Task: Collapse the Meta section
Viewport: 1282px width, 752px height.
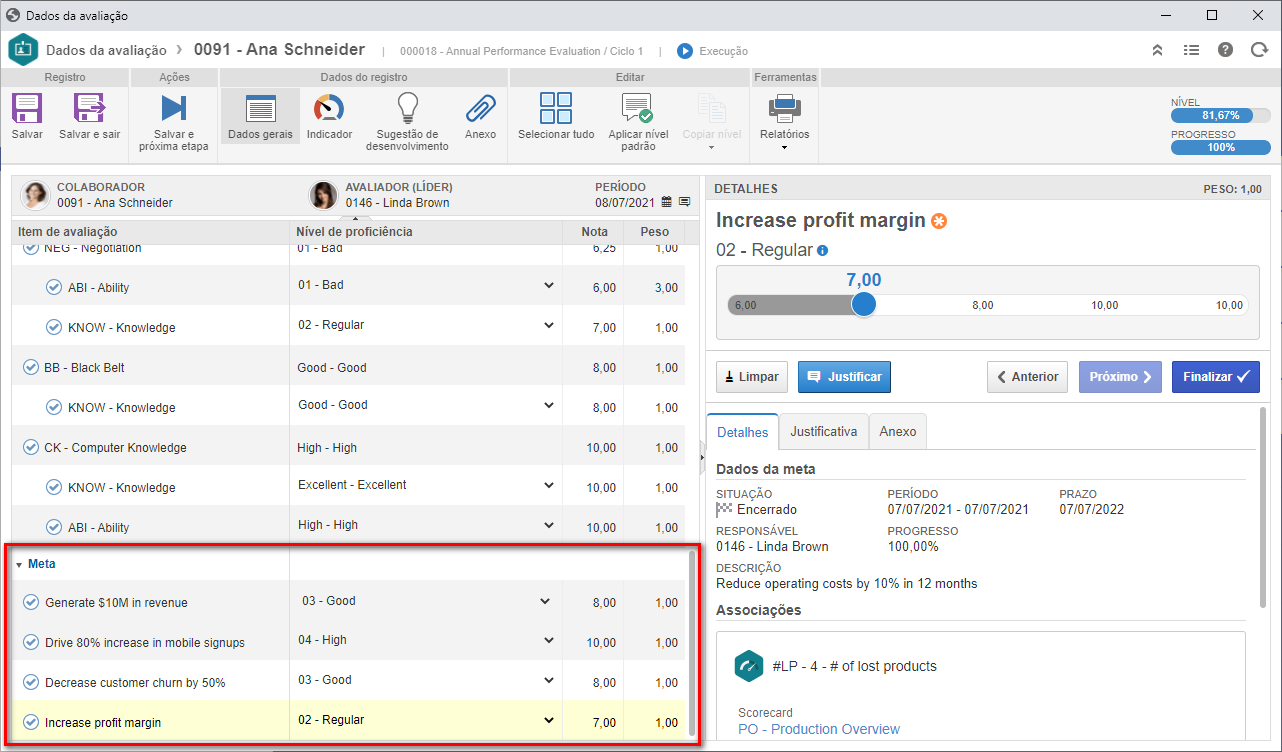Action: click(x=19, y=564)
